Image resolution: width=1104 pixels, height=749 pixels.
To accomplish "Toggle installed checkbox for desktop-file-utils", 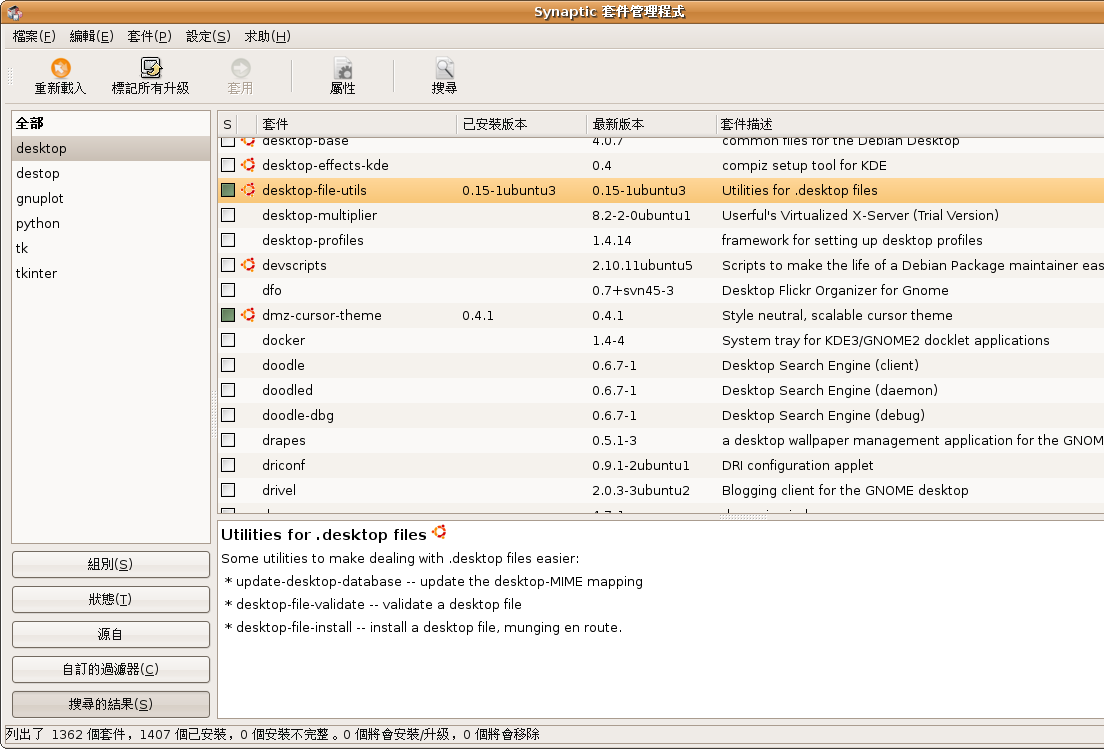I will coord(228,190).
